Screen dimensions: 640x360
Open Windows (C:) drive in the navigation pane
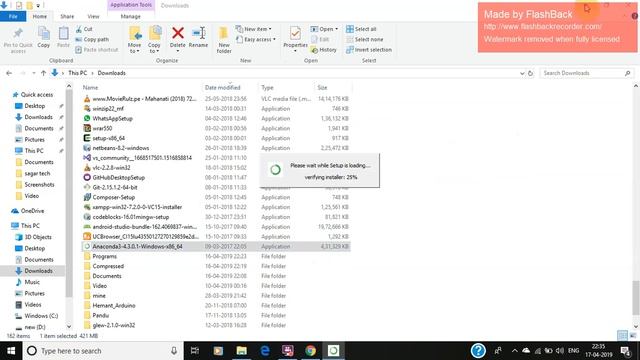pos(41,316)
